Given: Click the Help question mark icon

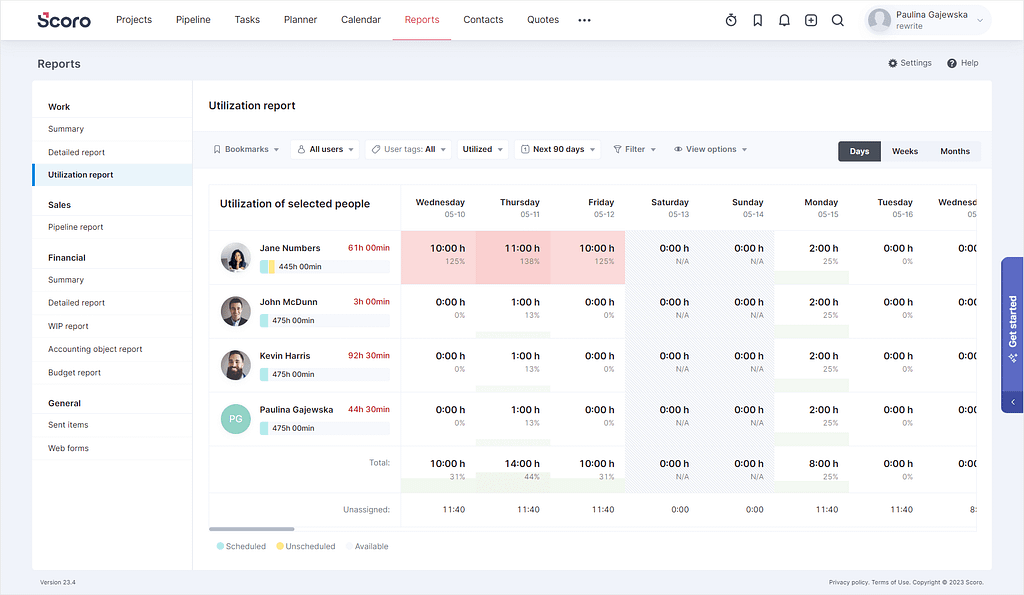Looking at the screenshot, I should pyautogui.click(x=952, y=63).
